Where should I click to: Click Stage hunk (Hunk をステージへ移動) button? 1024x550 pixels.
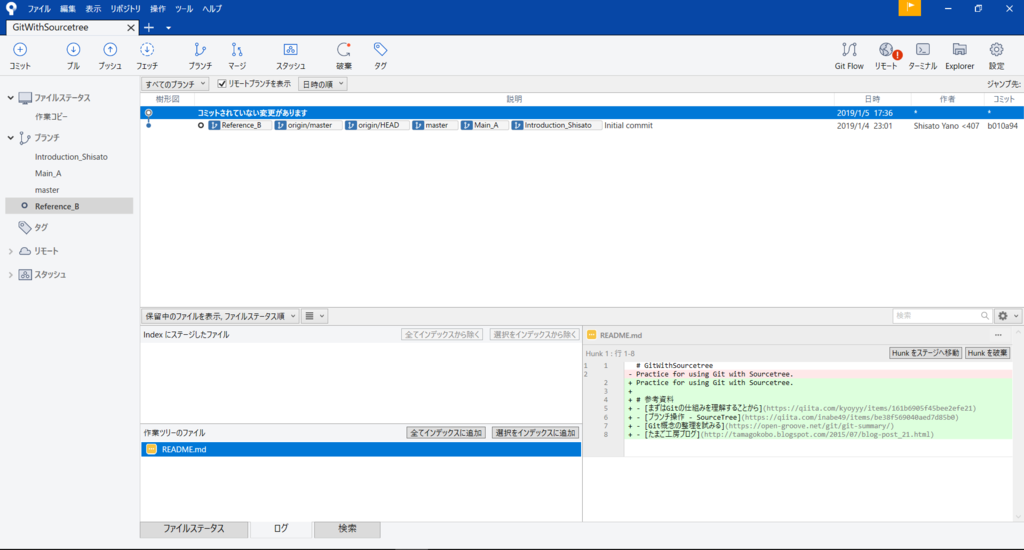coord(925,353)
